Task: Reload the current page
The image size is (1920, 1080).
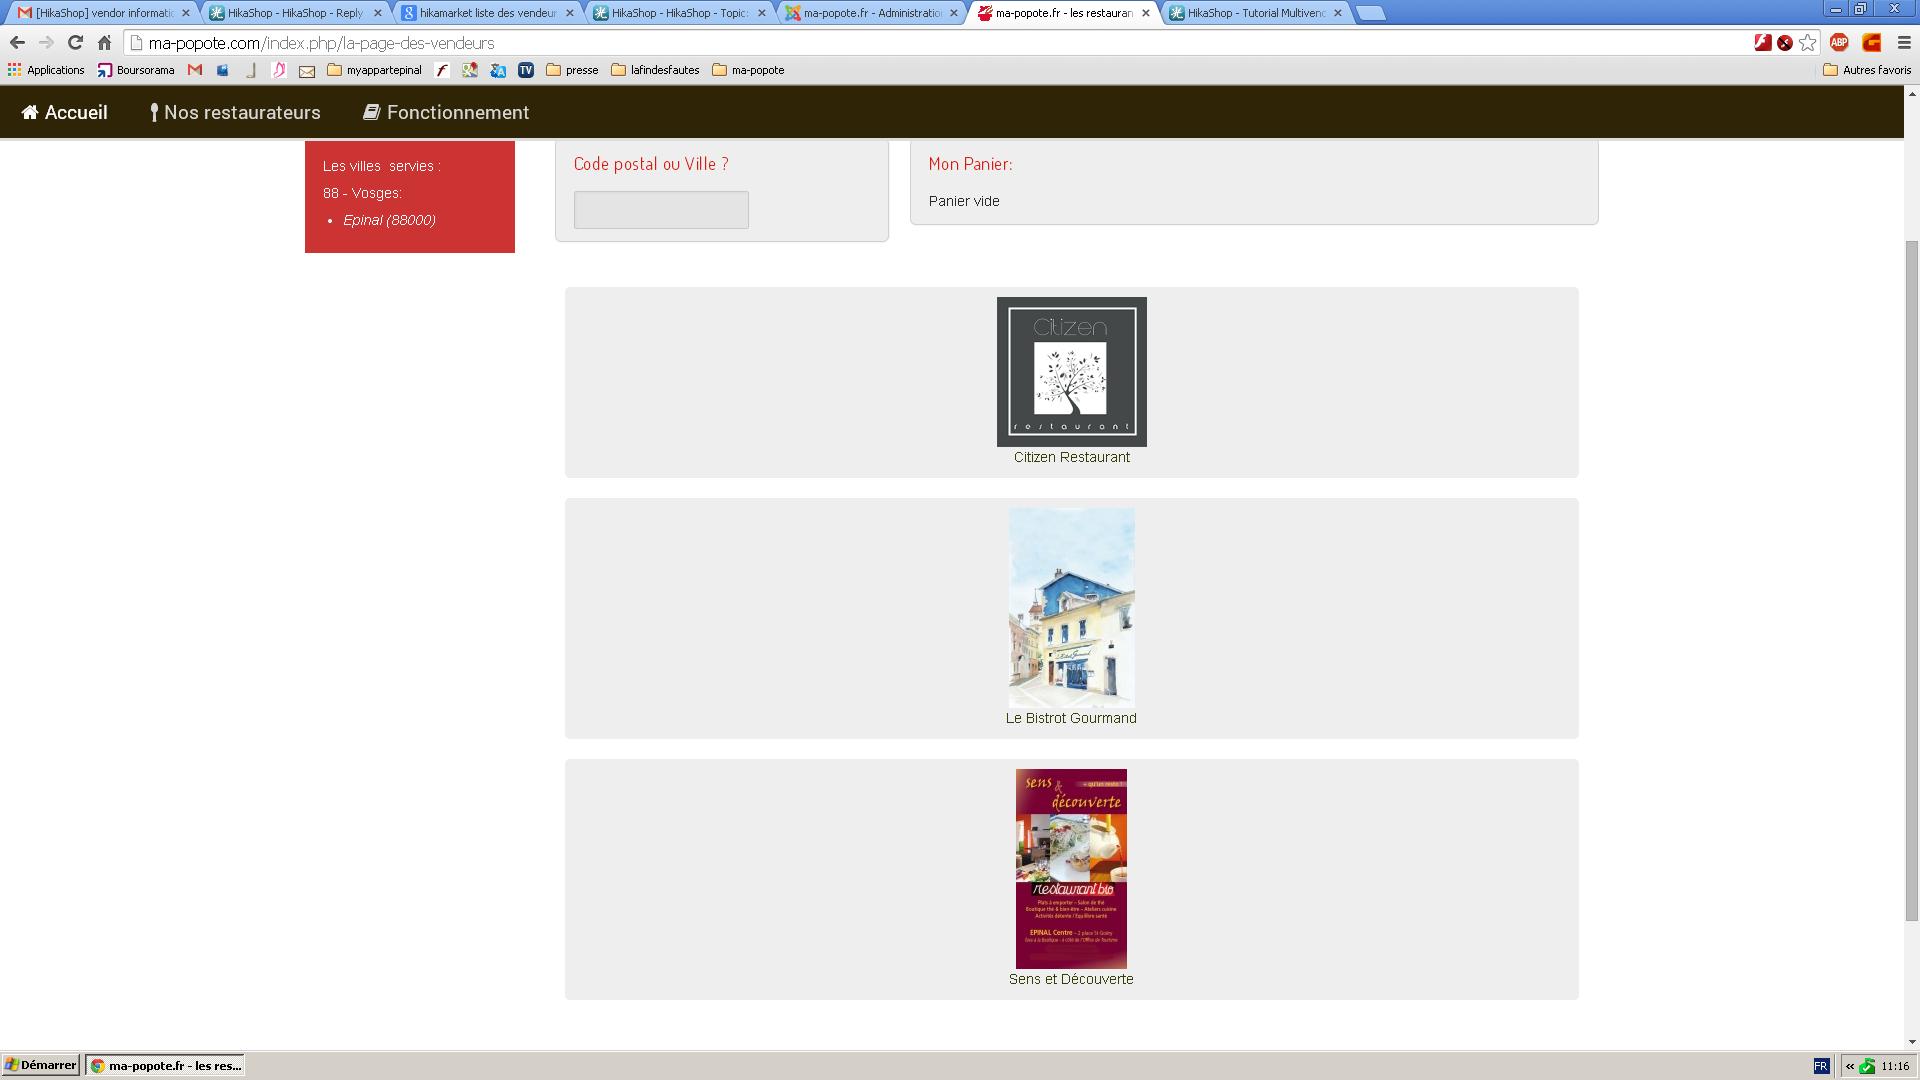Action: (75, 43)
